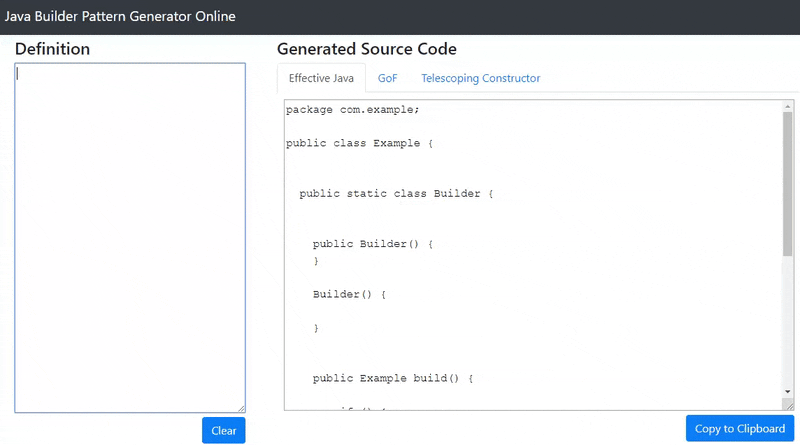Click the code scrollbar up arrow
Viewport: 800px width, 445px height.
point(787,106)
